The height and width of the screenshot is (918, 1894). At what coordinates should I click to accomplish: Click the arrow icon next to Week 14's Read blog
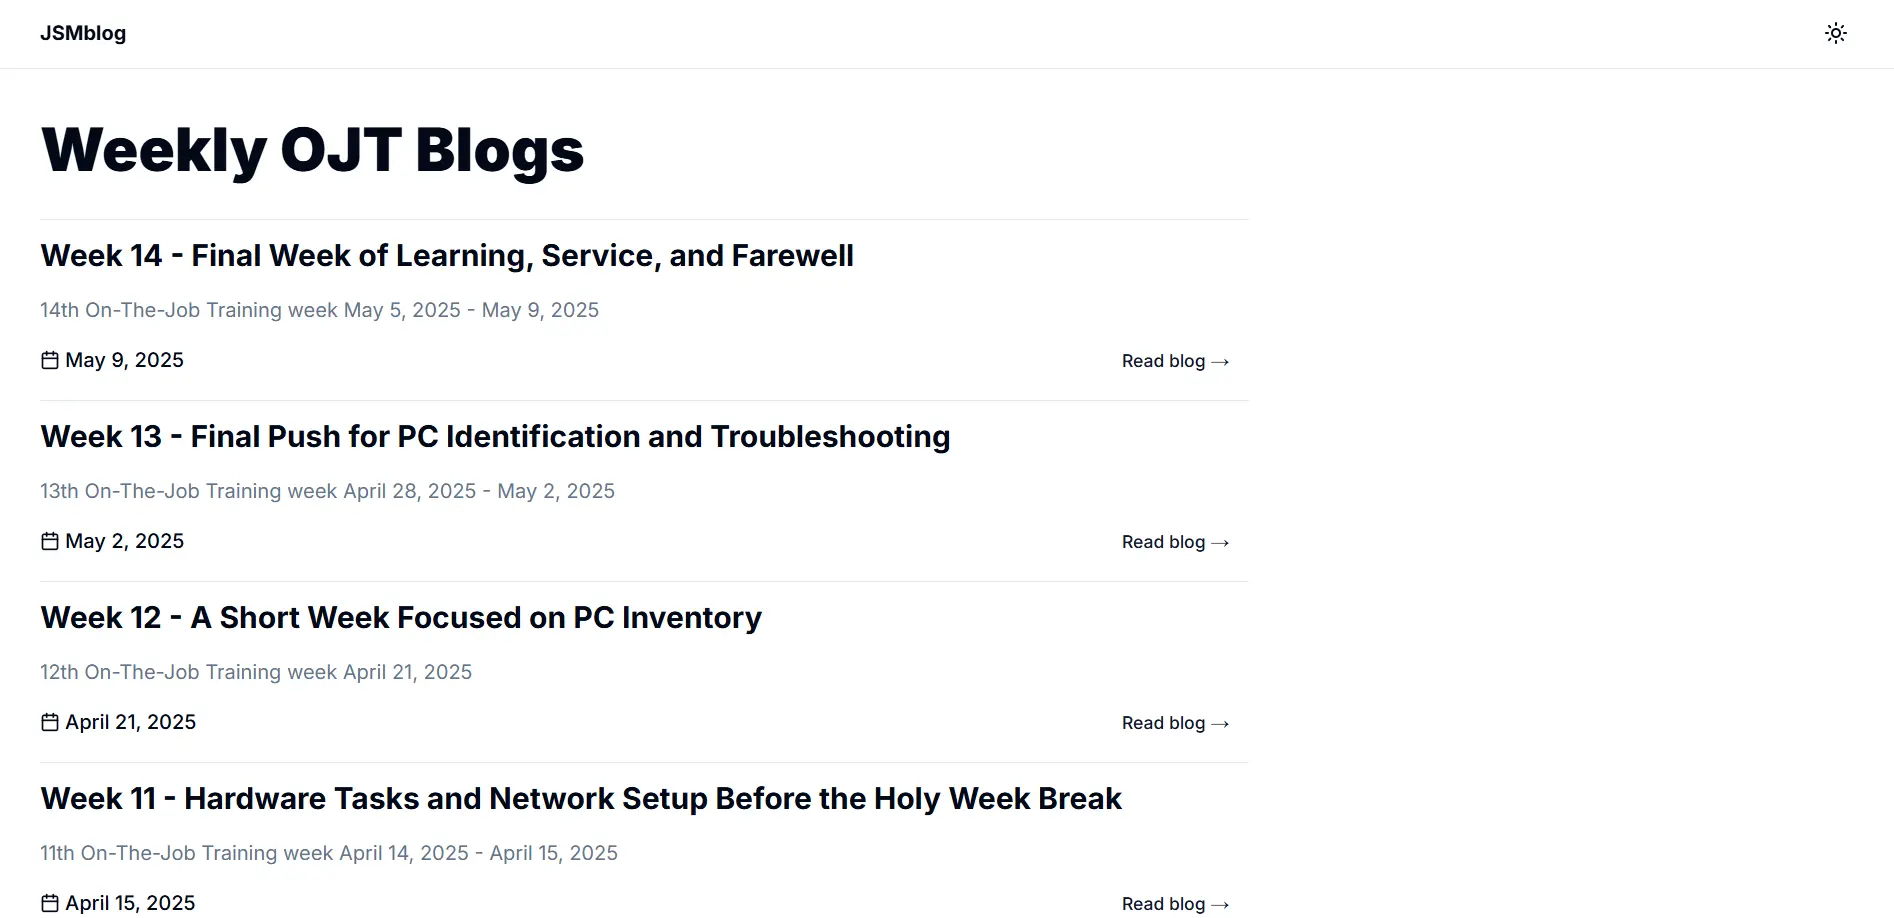tap(1221, 361)
